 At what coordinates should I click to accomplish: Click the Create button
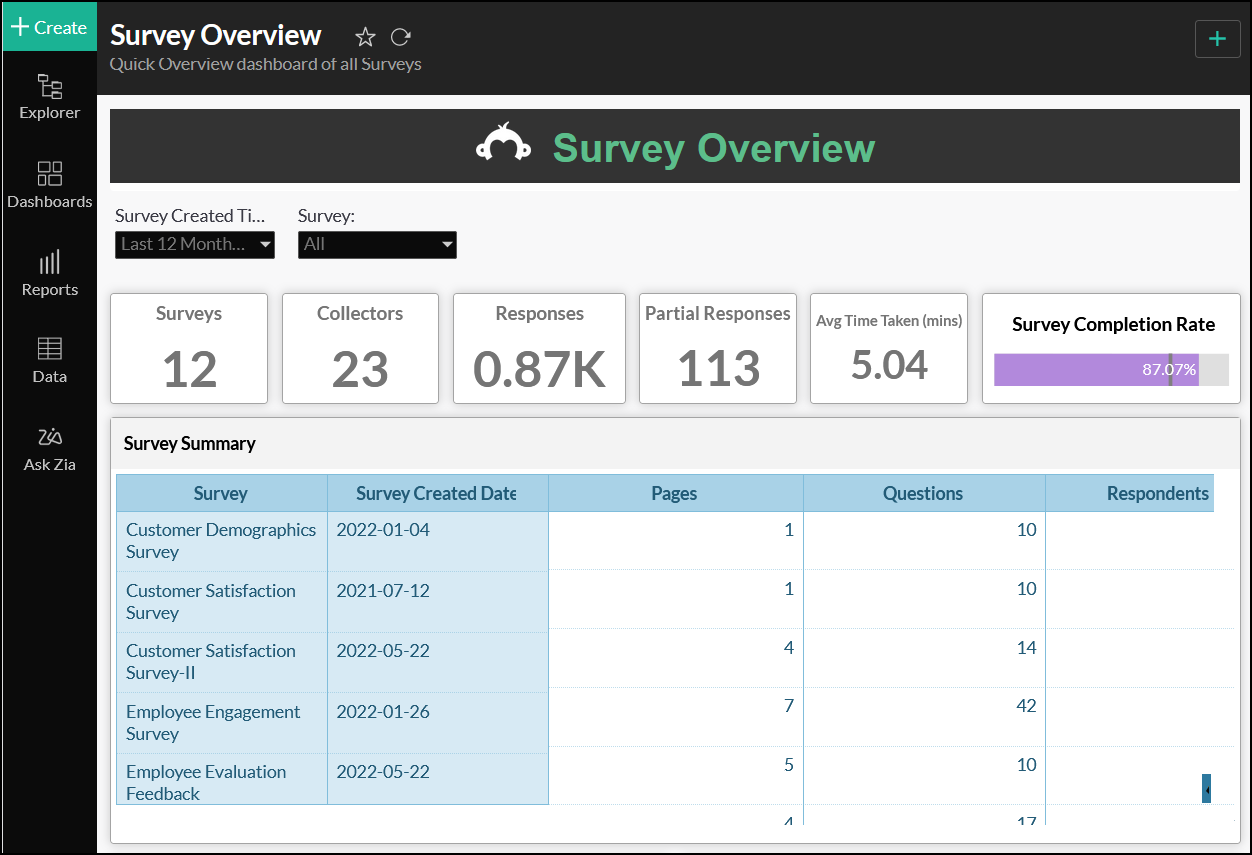(x=49, y=27)
